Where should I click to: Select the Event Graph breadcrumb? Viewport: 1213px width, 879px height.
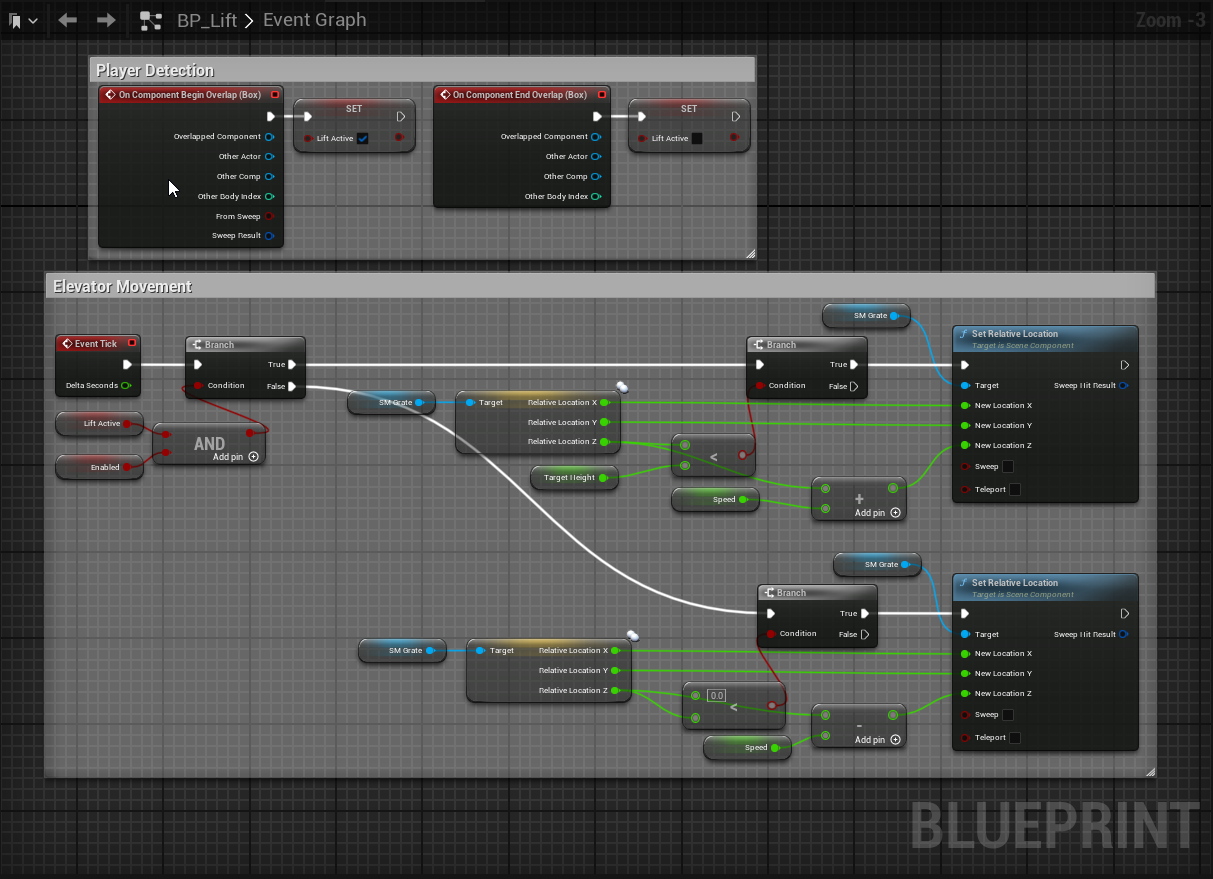pyautogui.click(x=315, y=20)
